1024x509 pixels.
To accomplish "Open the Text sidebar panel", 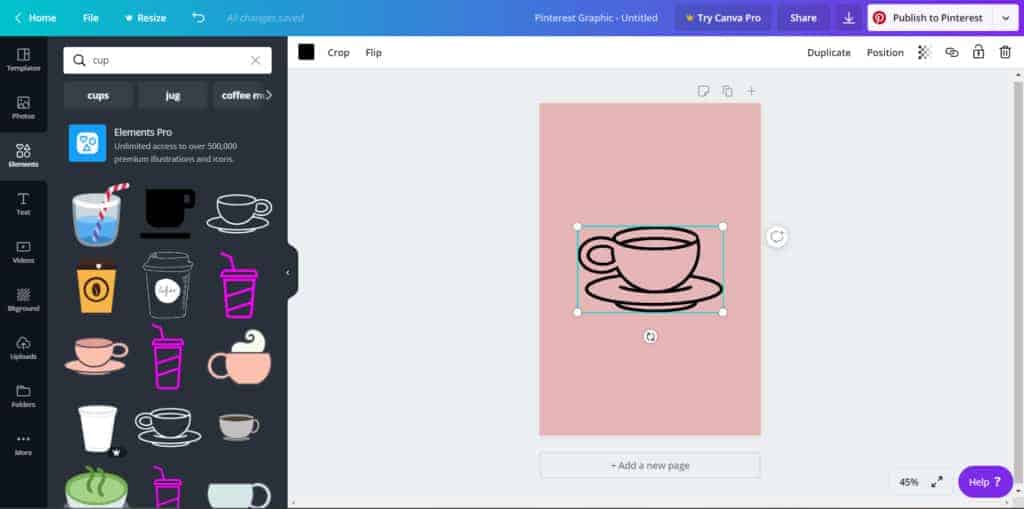I will (x=24, y=204).
